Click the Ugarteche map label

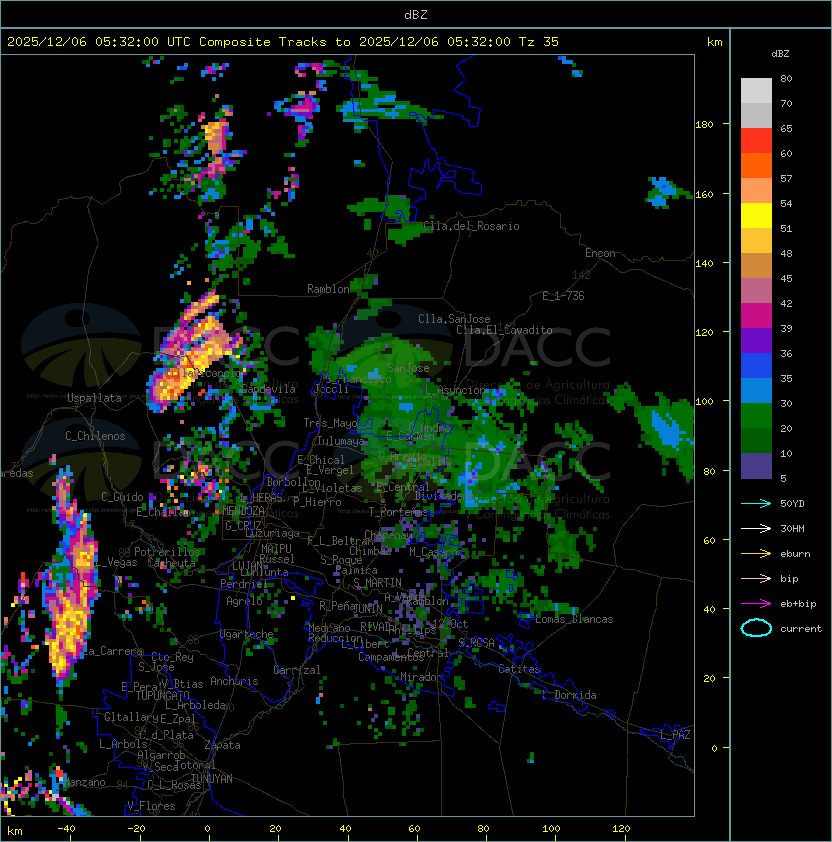tap(247, 634)
